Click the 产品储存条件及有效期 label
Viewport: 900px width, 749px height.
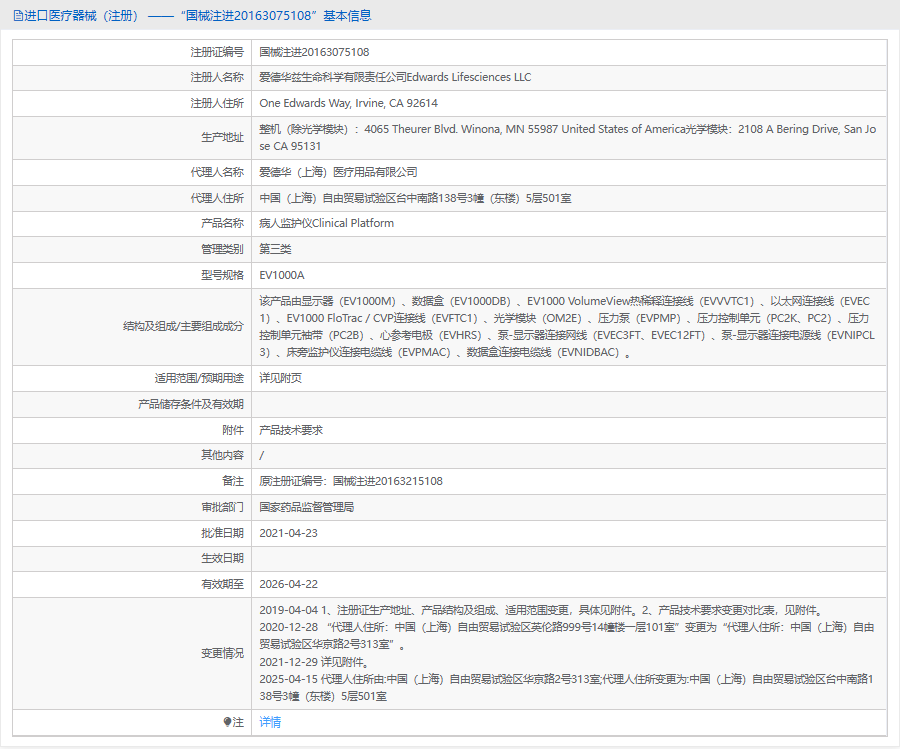tap(191, 405)
